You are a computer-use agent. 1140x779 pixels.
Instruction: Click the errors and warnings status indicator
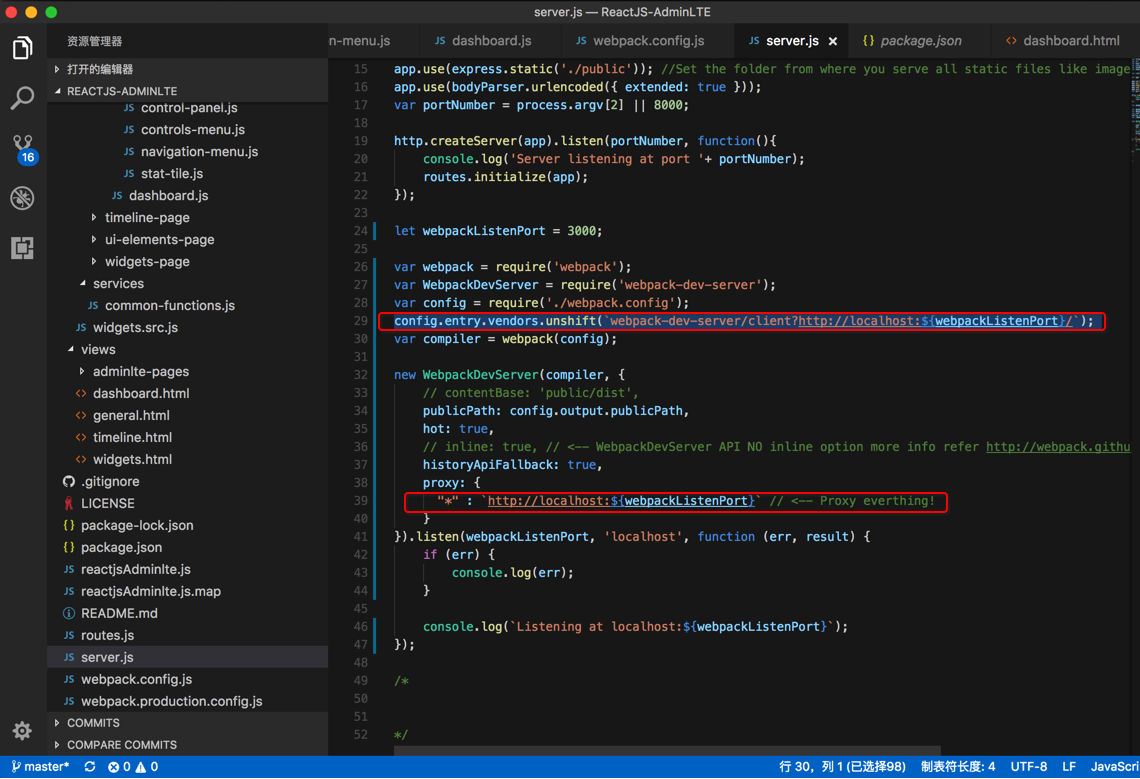(133, 767)
